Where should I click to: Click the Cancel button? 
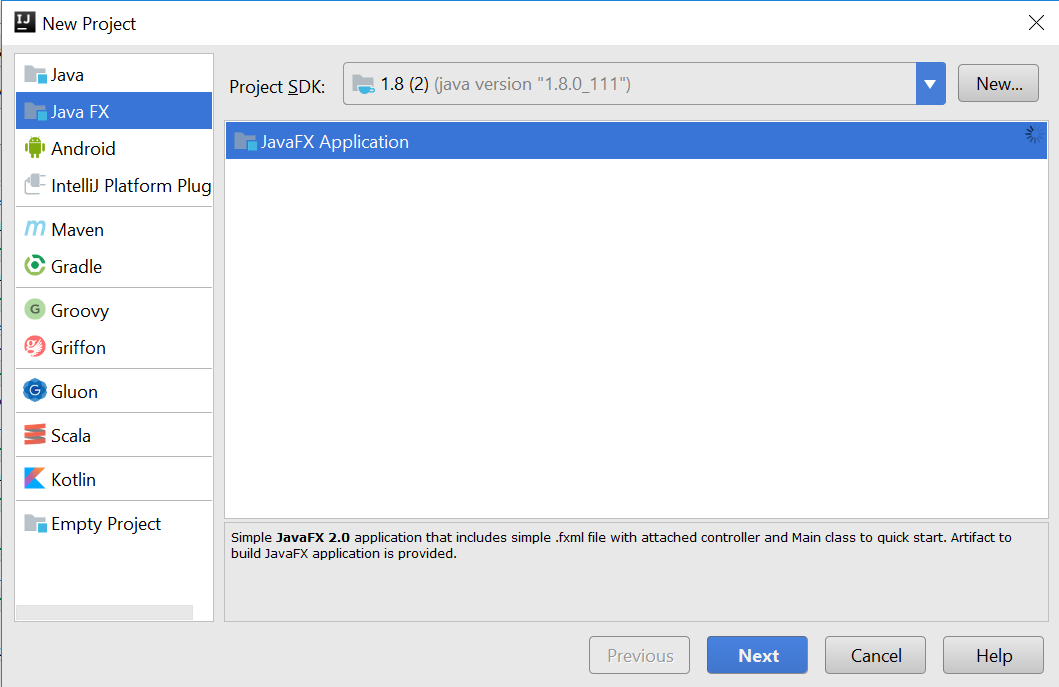[x=875, y=655]
